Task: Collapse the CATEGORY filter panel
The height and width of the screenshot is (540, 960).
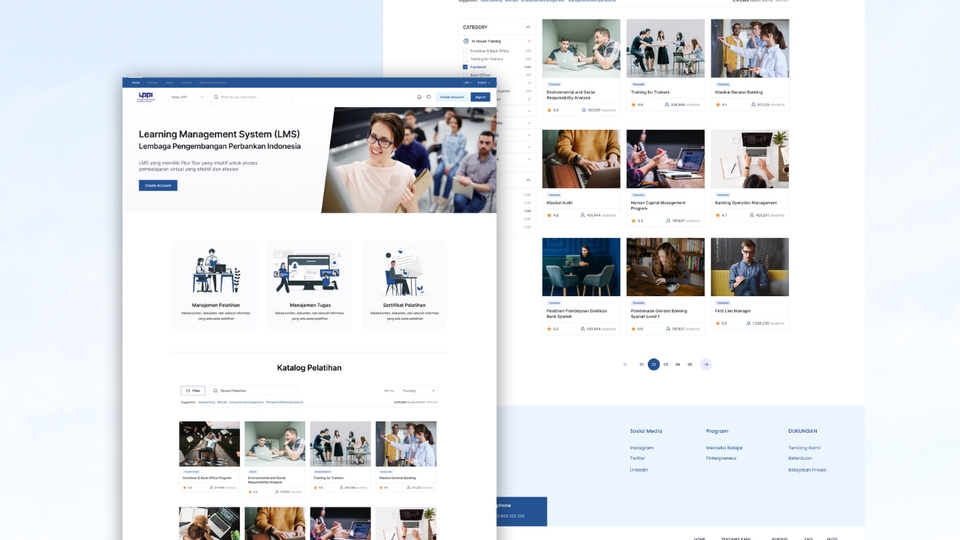Action: [528, 27]
